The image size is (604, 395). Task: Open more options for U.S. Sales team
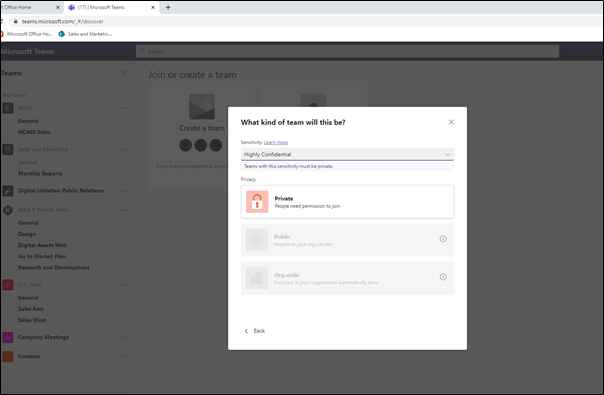click(124, 285)
